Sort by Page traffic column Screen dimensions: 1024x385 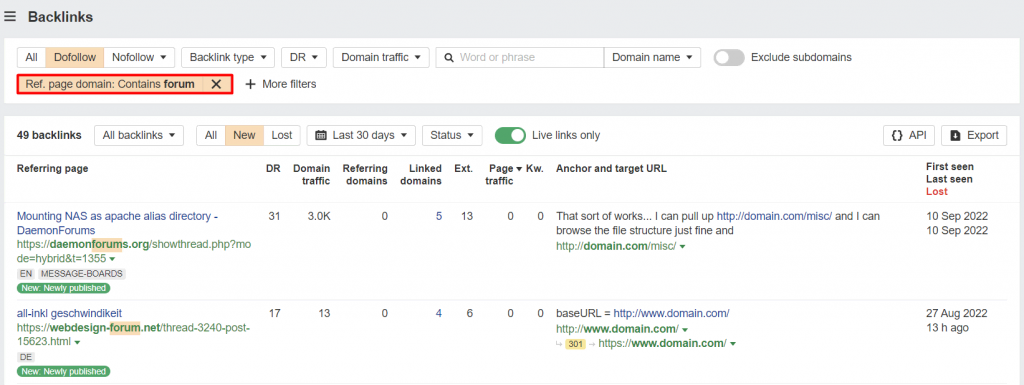(503, 174)
